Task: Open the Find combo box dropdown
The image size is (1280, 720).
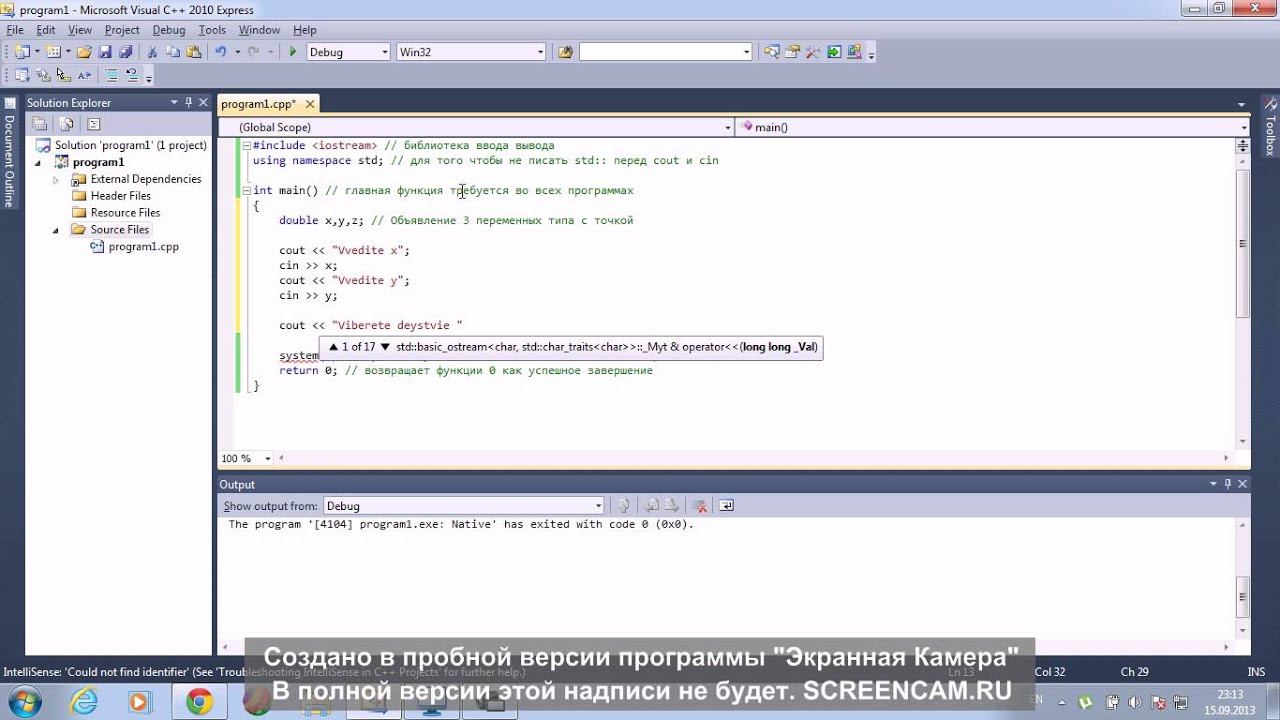Action: click(746, 52)
